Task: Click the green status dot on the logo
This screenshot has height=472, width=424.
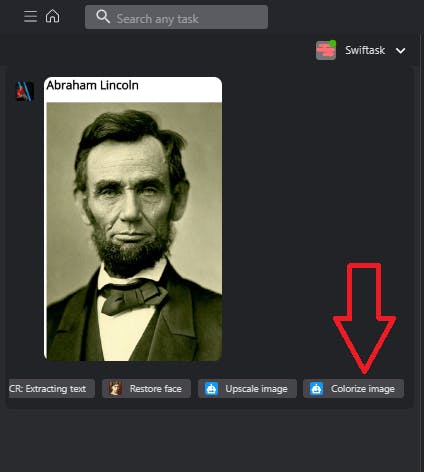Action: 332,43
